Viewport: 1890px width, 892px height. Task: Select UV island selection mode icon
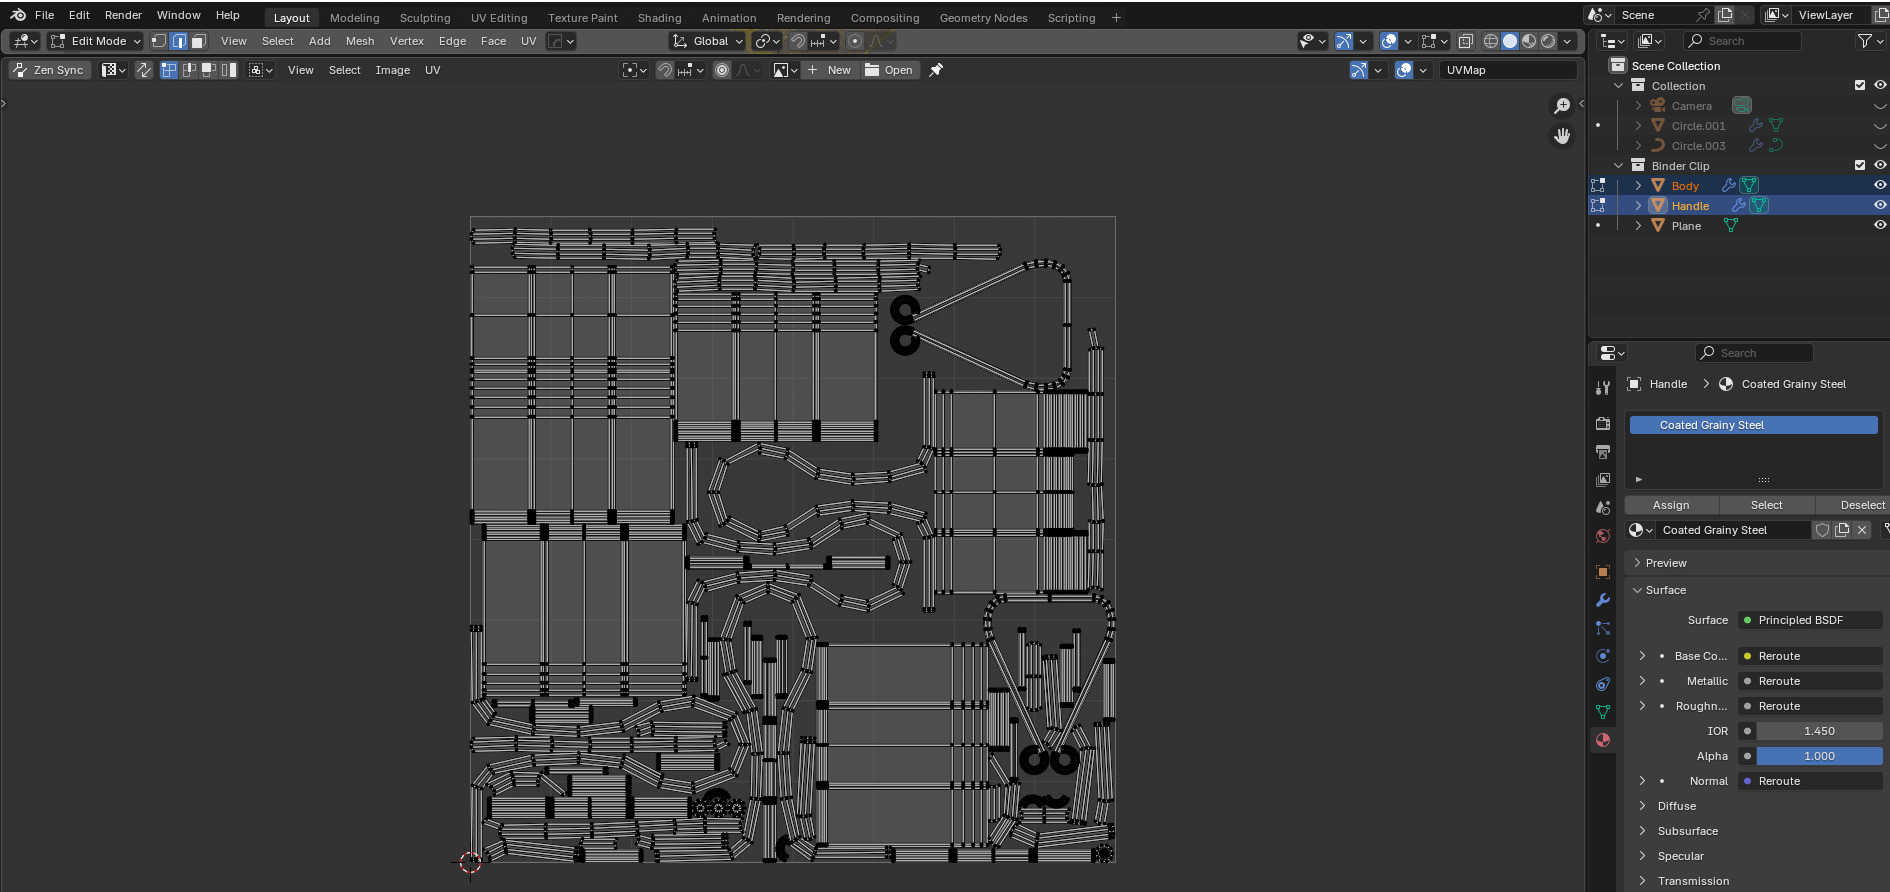click(x=229, y=70)
